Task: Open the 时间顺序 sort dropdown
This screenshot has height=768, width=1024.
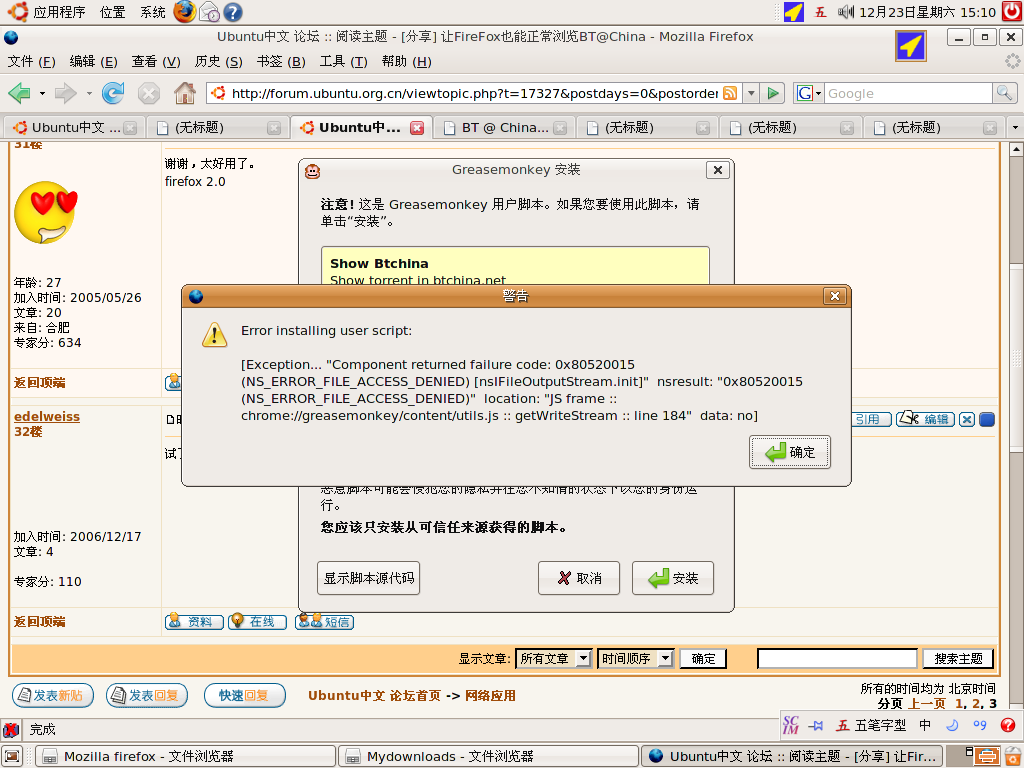Action: coord(635,658)
